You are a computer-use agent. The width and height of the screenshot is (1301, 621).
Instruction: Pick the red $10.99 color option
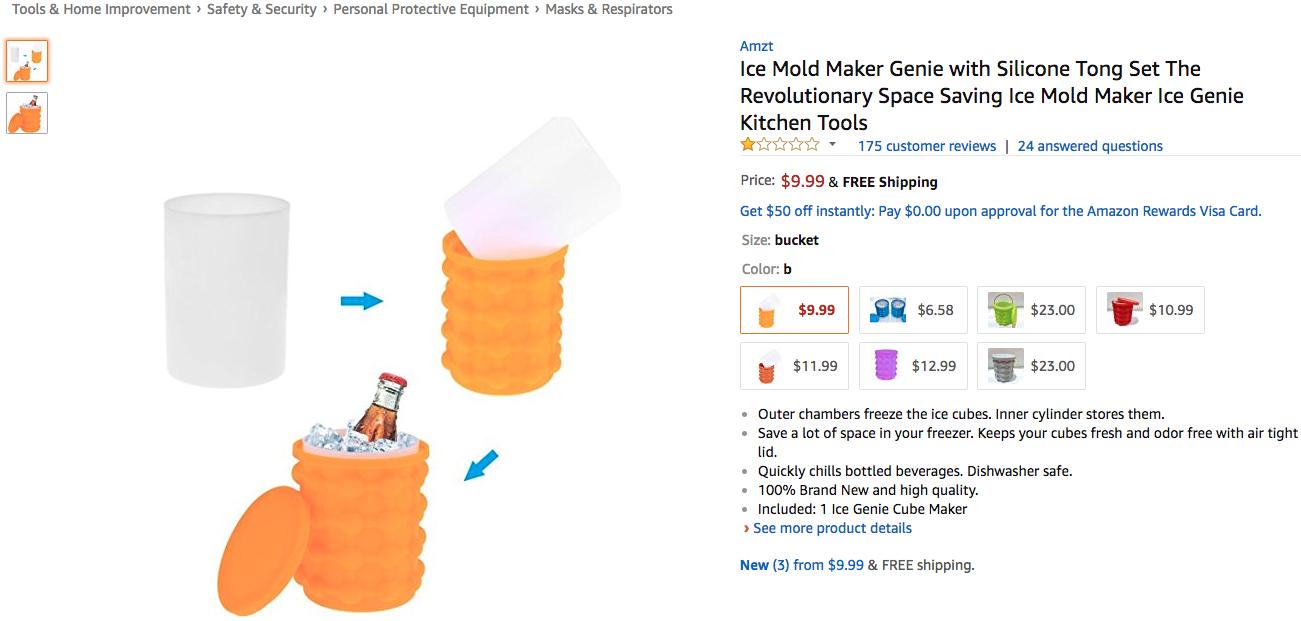1150,310
